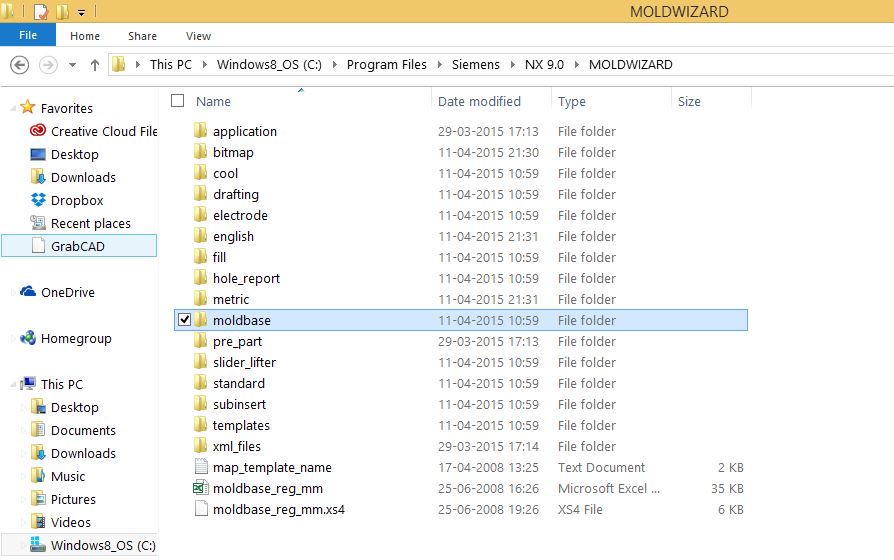
Task: Select the english folder icon
Action: click(201, 236)
